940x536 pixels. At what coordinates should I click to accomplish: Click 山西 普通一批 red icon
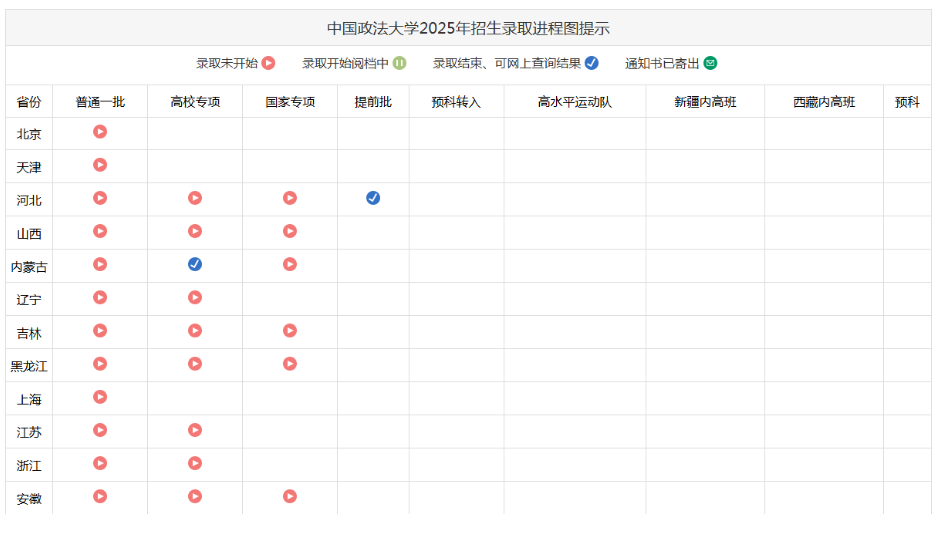(100, 231)
